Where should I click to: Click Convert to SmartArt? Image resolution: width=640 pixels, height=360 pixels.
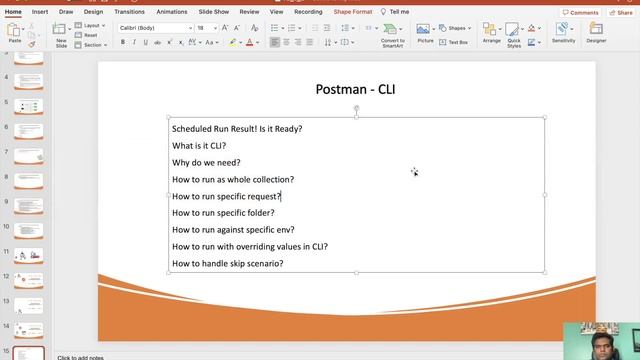392,35
